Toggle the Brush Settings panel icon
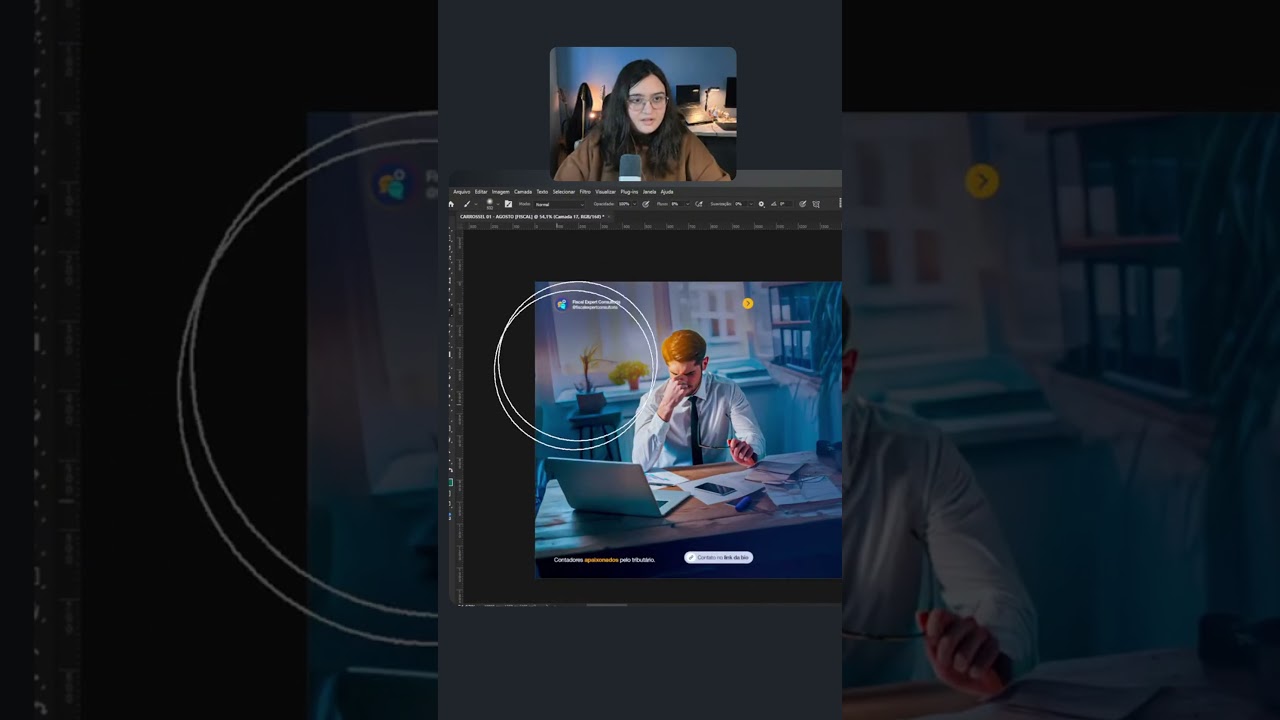Screen dimensions: 1280x720 click(x=508, y=204)
